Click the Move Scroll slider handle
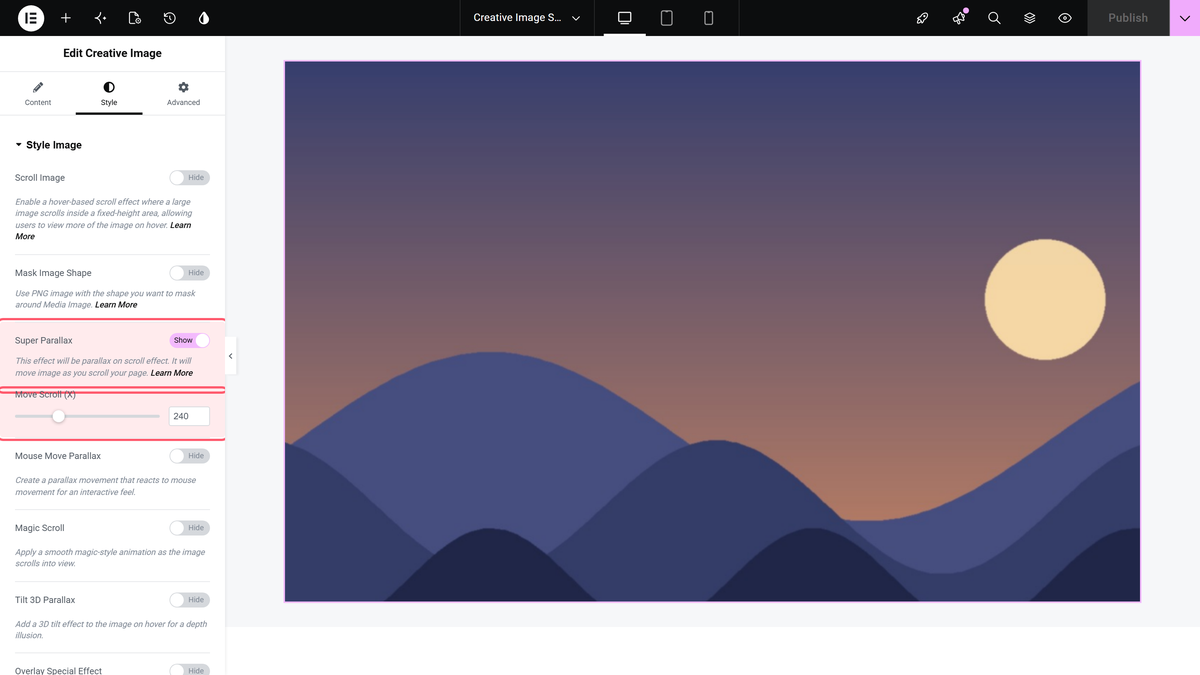This screenshot has height=675, width=1200. pos(58,416)
